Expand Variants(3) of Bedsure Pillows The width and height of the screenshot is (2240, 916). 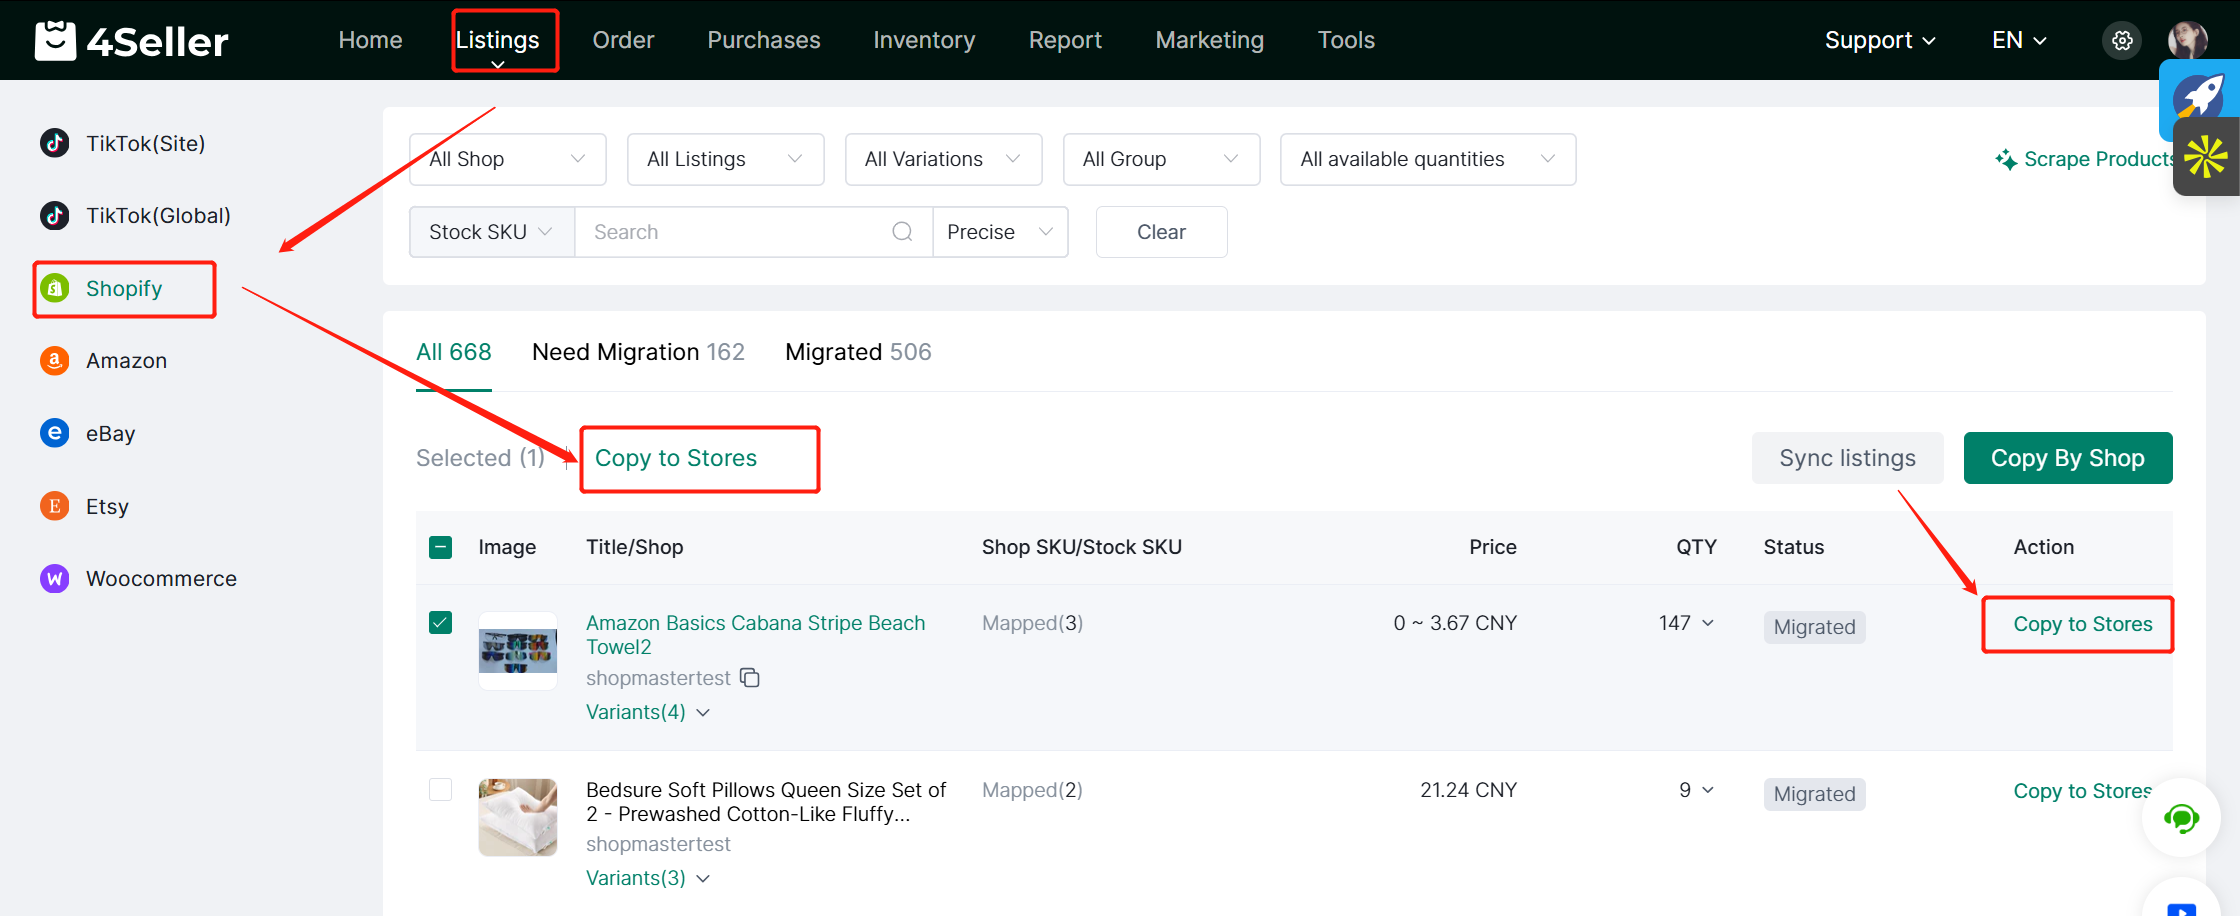(x=648, y=878)
